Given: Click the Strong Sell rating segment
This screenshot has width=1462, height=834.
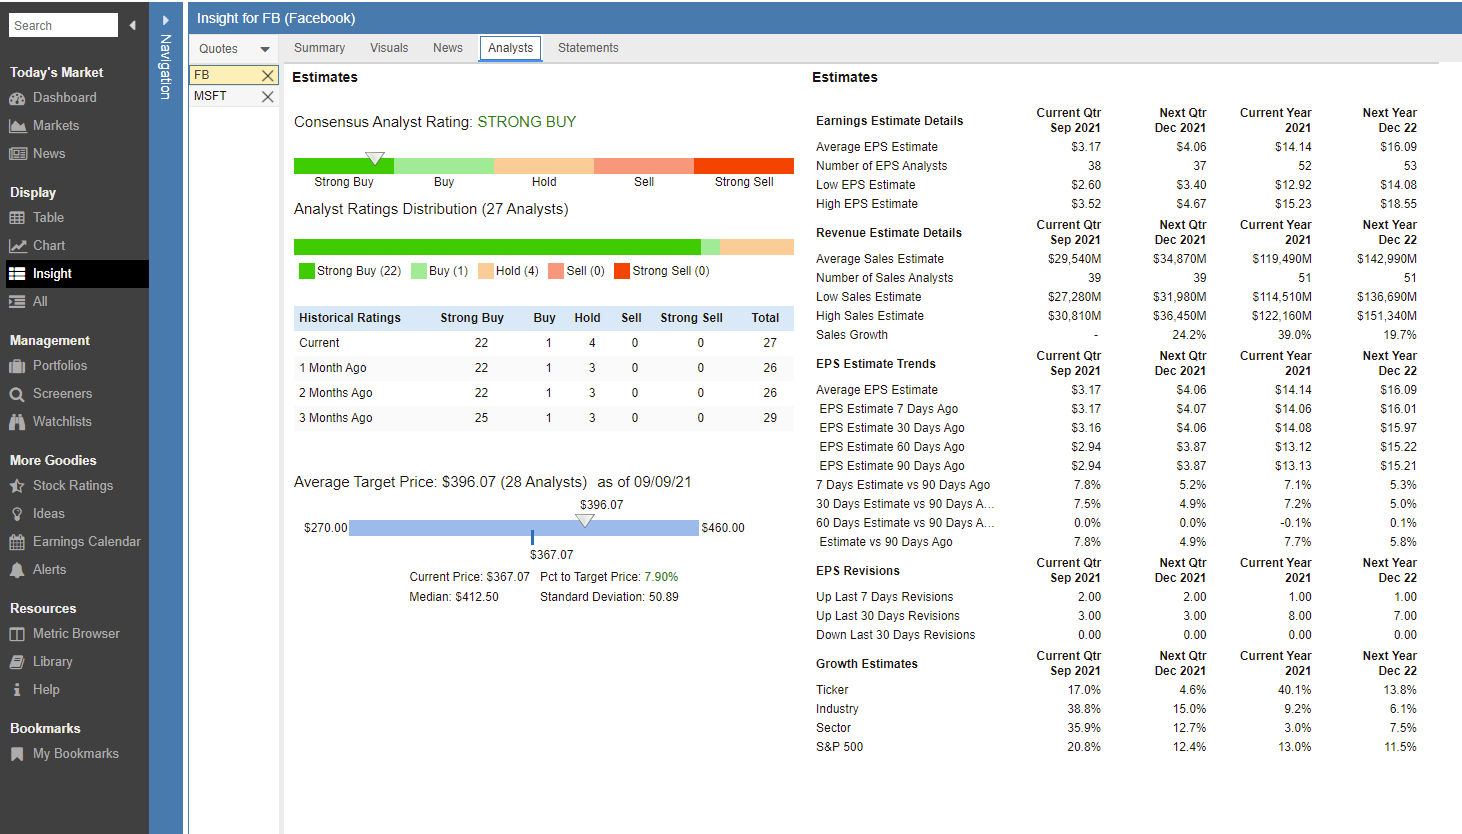Looking at the screenshot, I should point(744,166).
